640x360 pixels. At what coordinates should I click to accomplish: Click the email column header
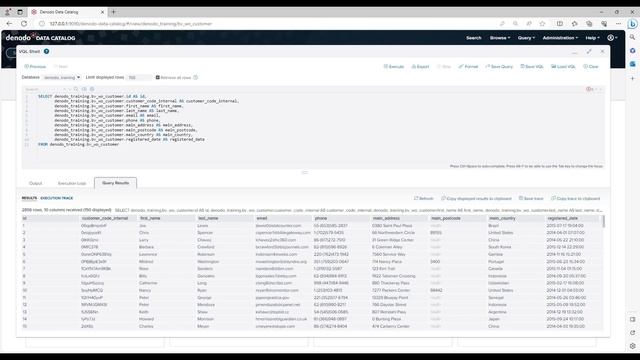pyautogui.click(x=283, y=218)
